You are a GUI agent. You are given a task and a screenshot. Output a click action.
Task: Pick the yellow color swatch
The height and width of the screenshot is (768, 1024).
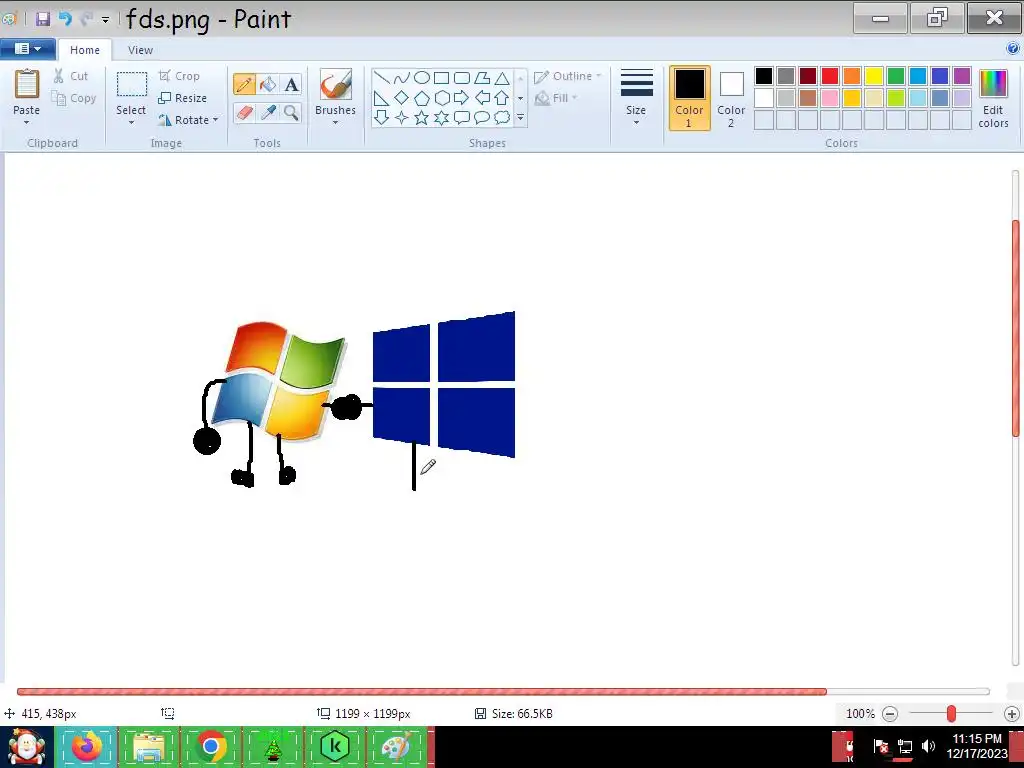coord(874,76)
